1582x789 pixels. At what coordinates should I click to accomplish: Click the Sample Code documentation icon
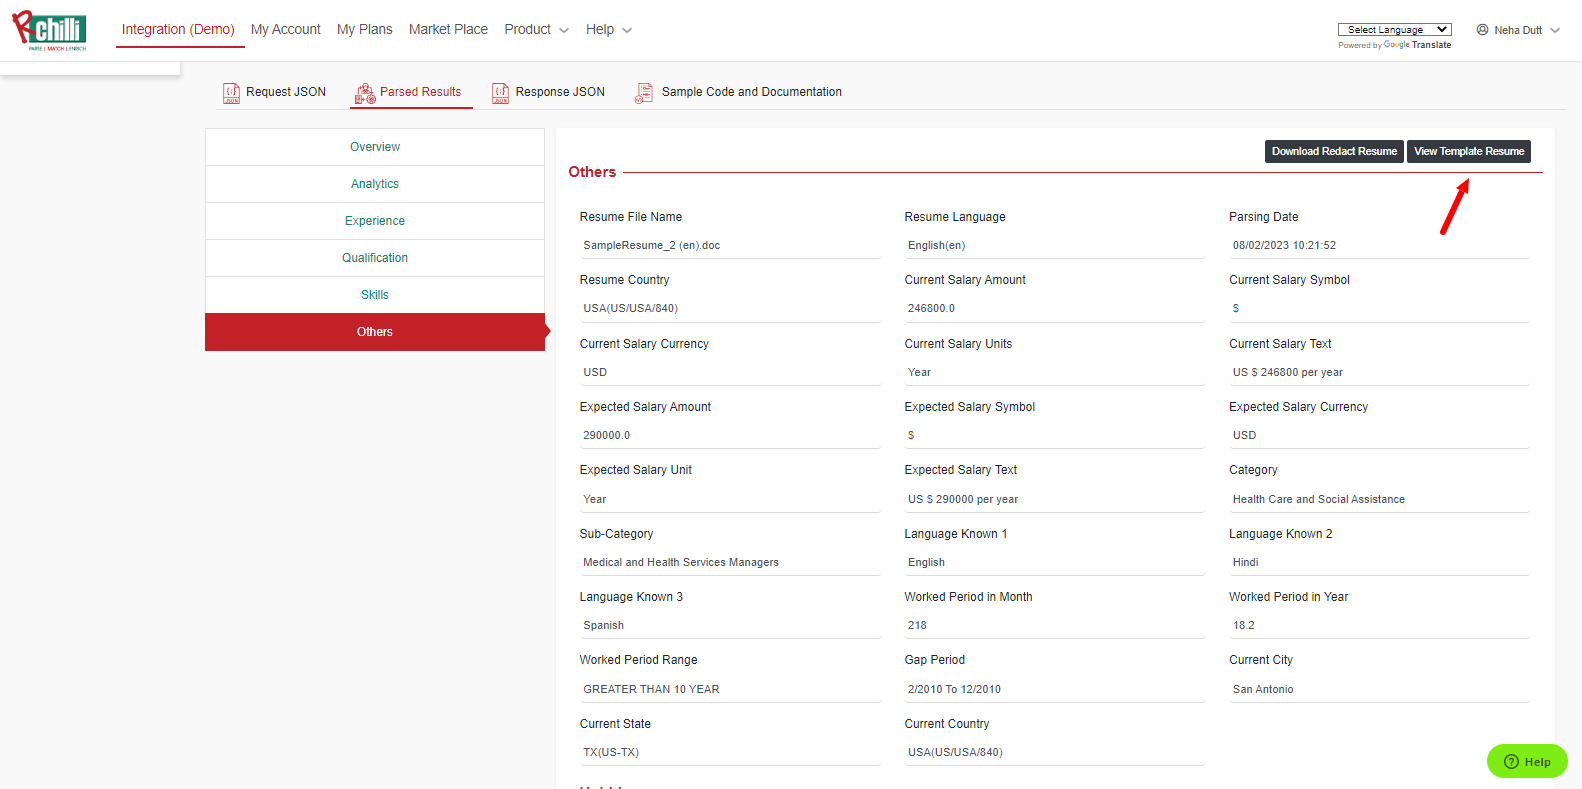[644, 93]
